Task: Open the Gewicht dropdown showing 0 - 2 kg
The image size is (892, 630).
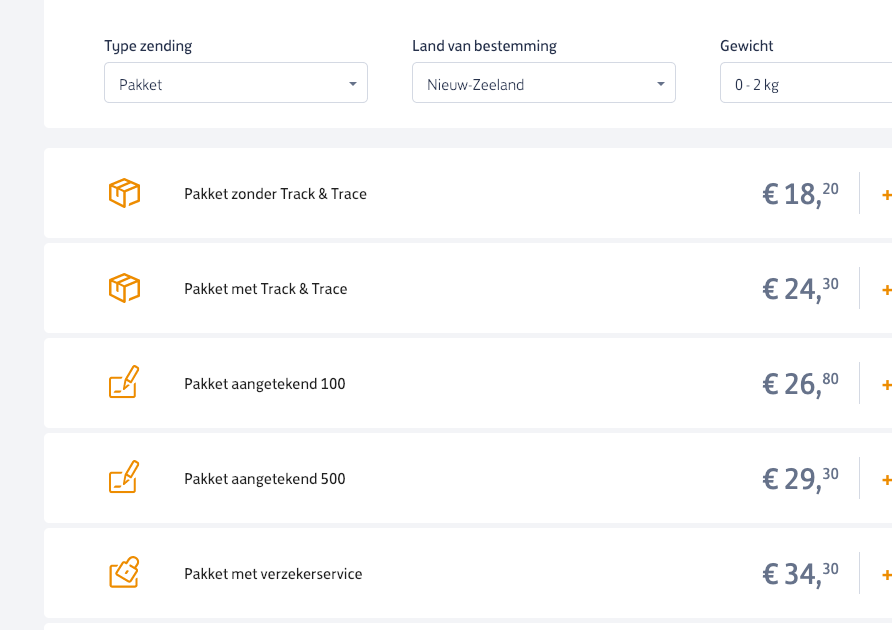Action: pyautogui.click(x=805, y=84)
